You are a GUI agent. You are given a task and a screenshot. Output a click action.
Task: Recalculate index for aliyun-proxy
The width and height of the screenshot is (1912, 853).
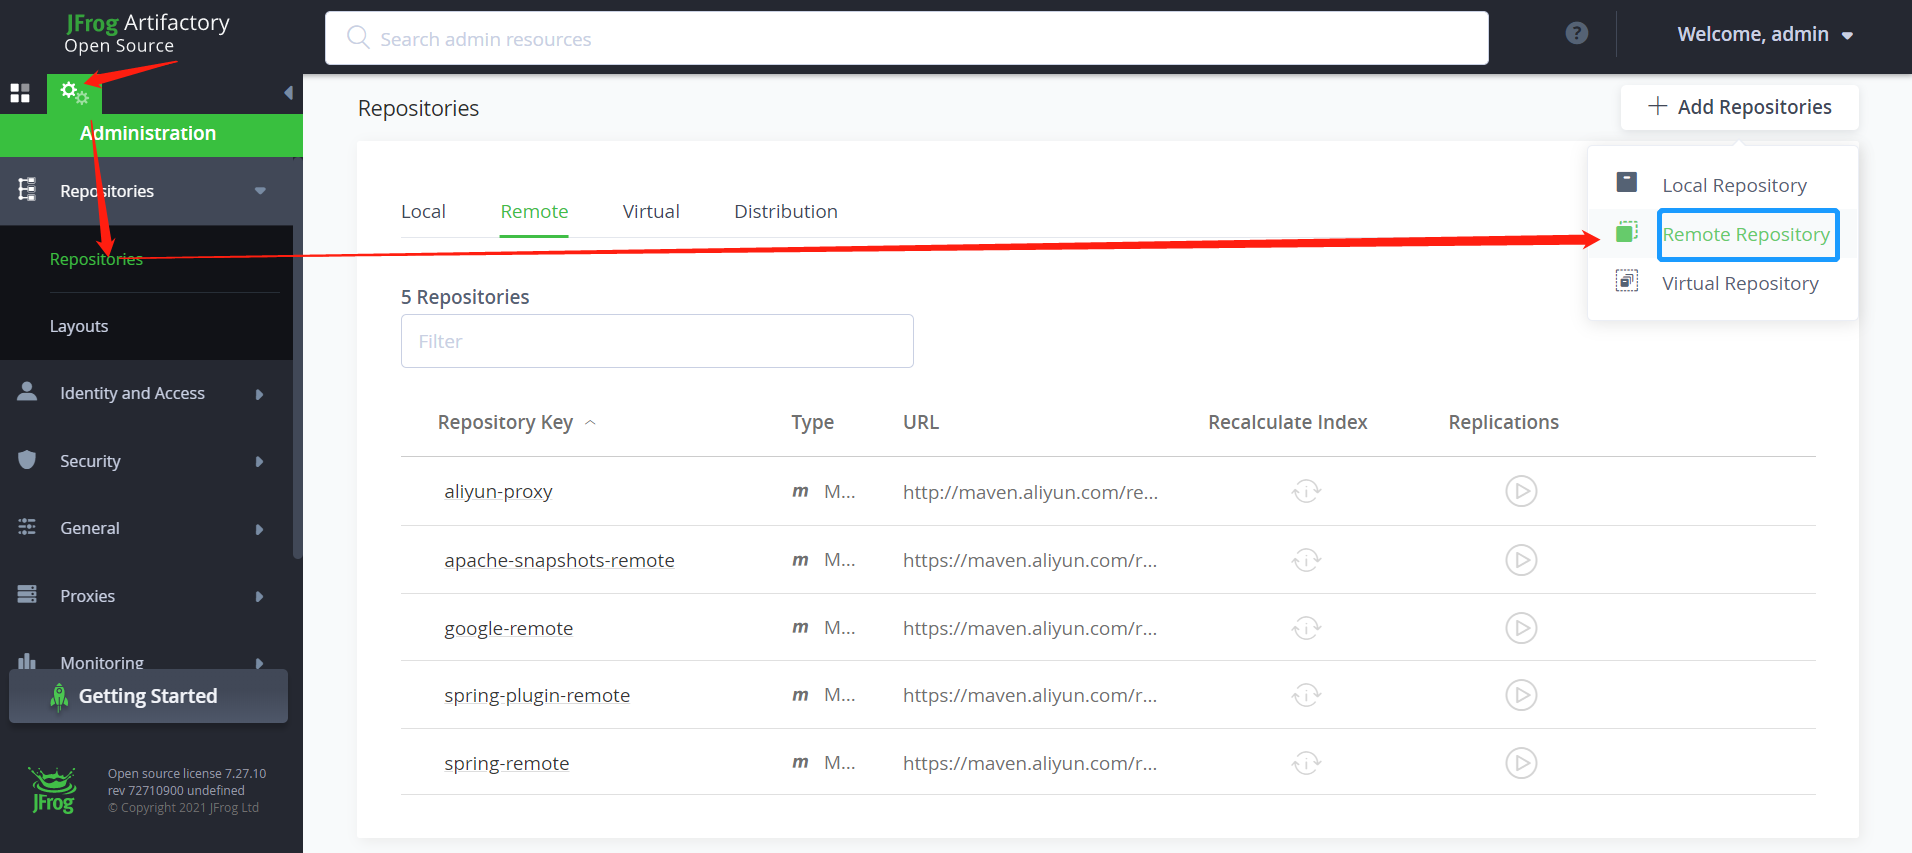point(1306,491)
